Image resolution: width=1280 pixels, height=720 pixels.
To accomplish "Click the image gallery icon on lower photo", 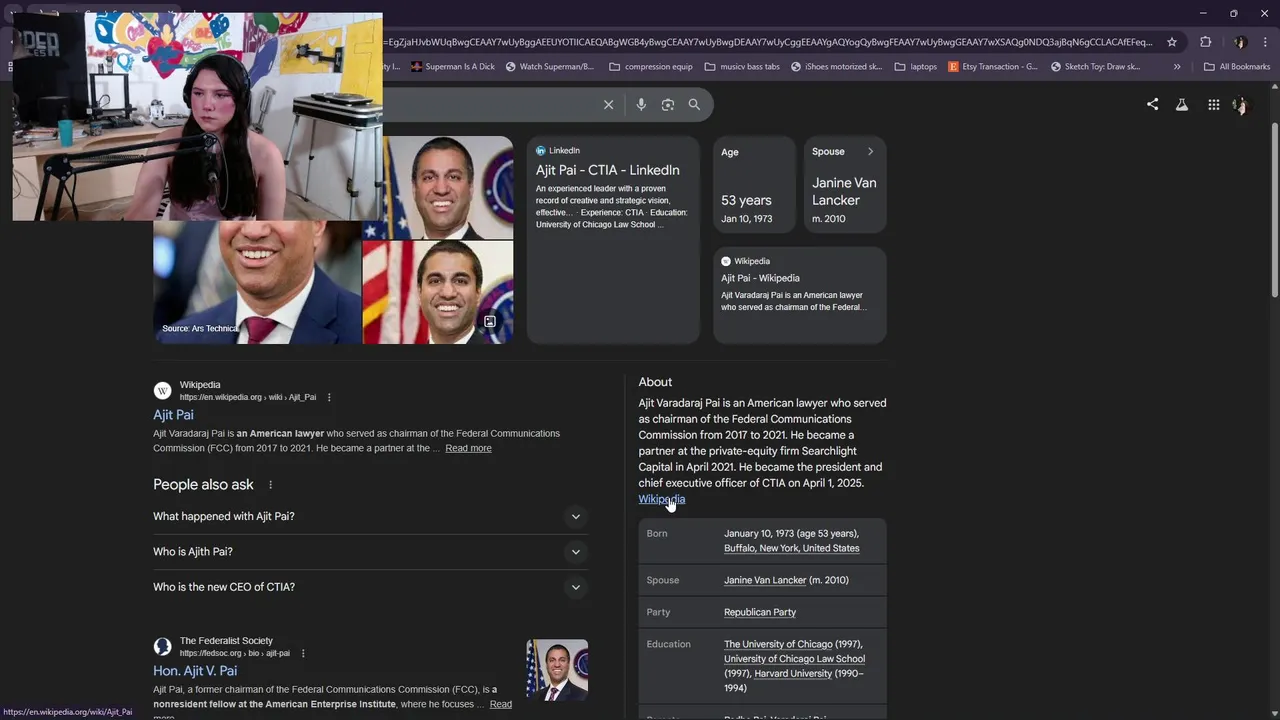I will (489, 322).
